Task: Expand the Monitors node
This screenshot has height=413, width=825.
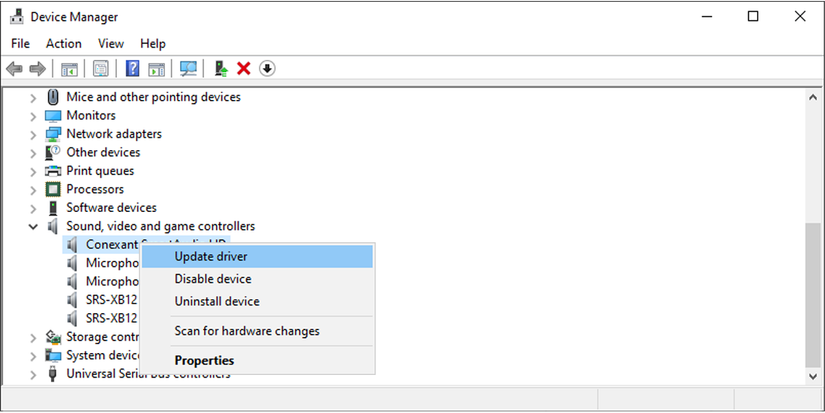Action: click(33, 116)
